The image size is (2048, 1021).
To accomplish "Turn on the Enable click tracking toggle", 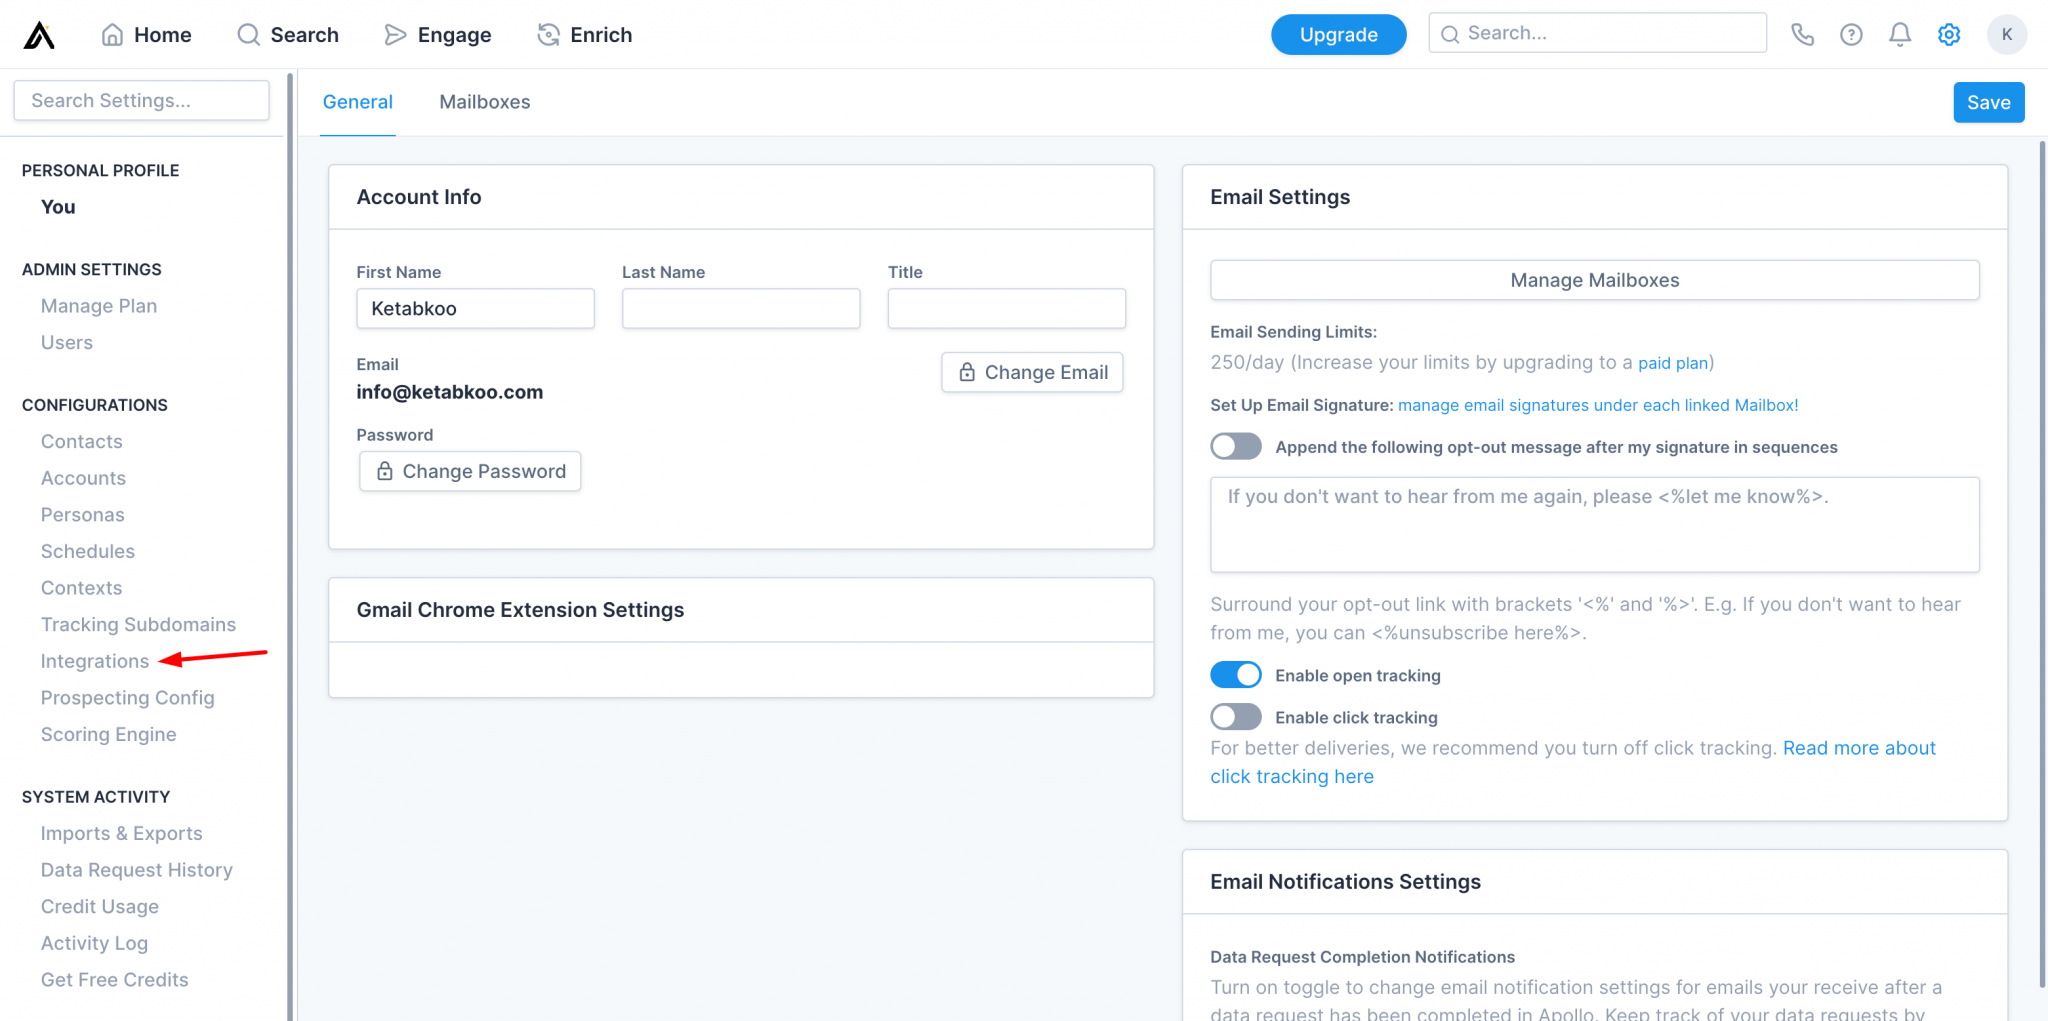I will pyautogui.click(x=1236, y=717).
